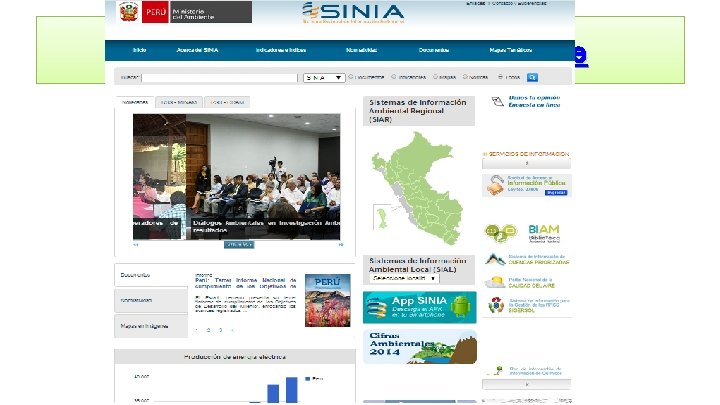
Task: Open the Inicio menu item
Action: (140, 50)
